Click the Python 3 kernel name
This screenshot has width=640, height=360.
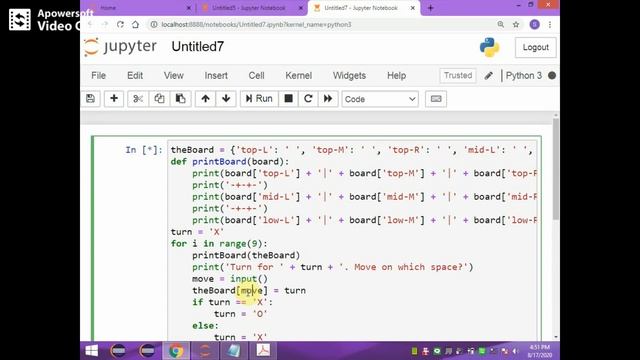coord(524,76)
